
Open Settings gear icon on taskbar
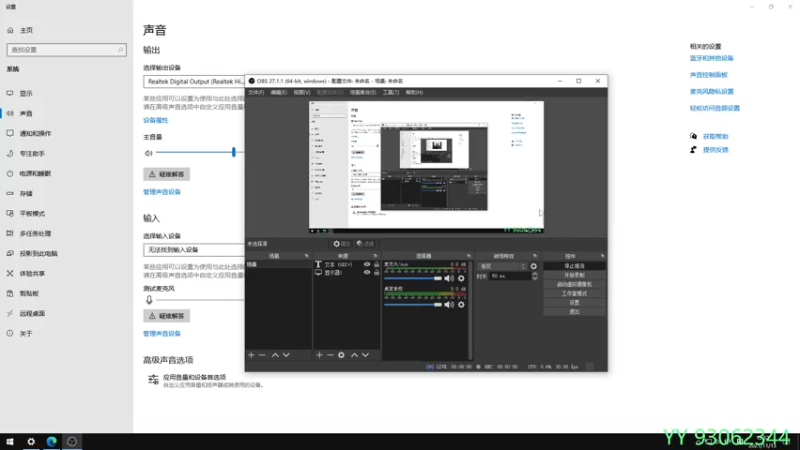(31, 442)
